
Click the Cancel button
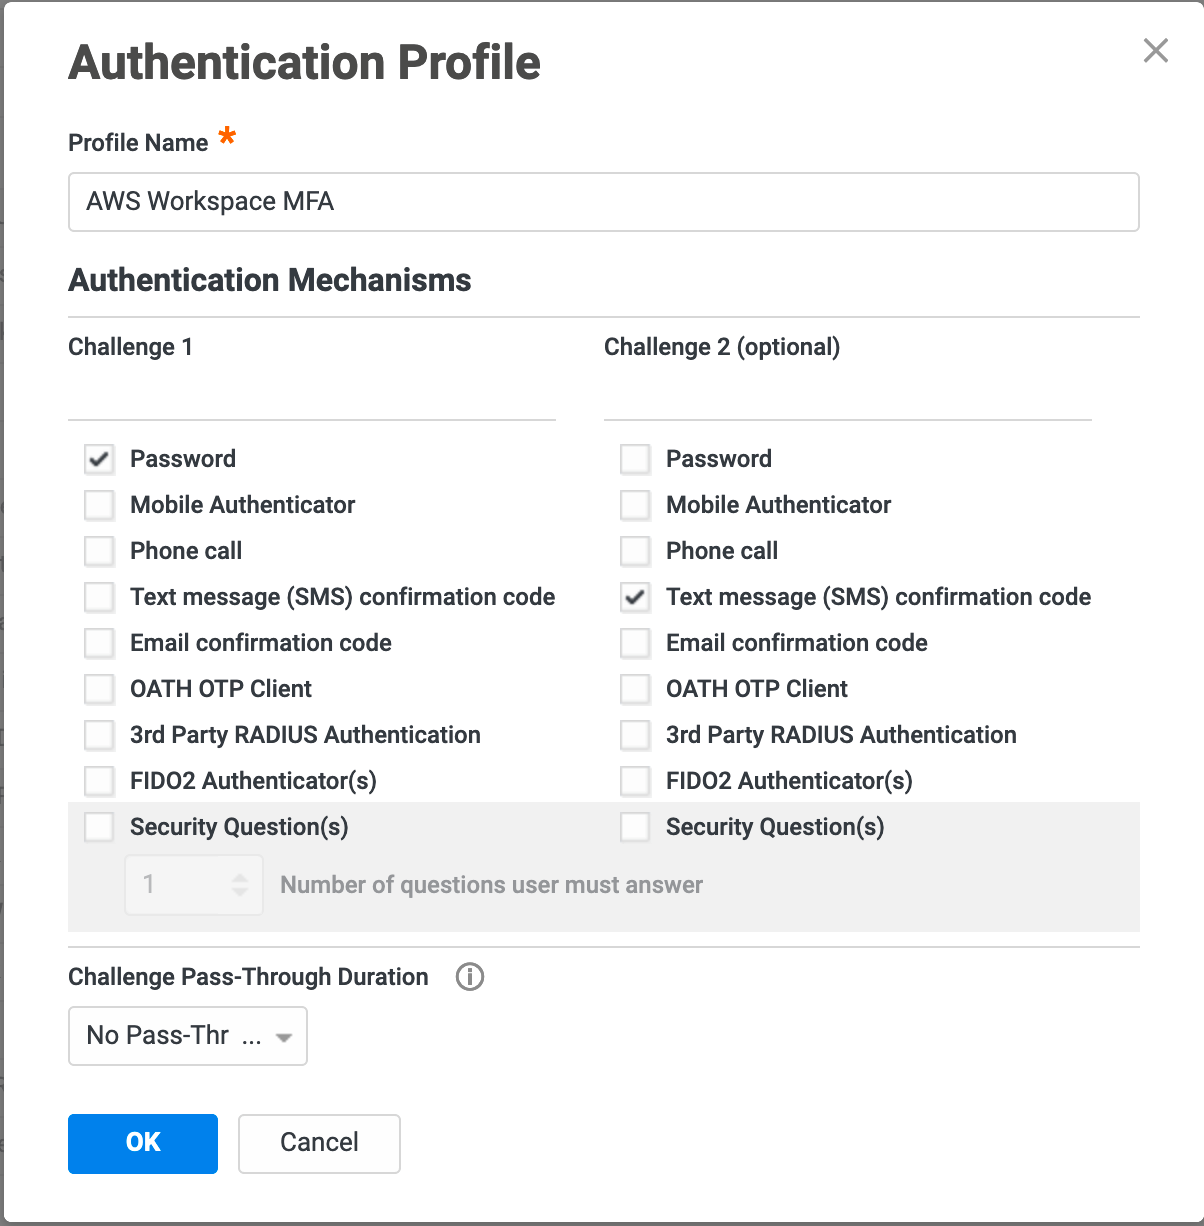coord(318,1143)
